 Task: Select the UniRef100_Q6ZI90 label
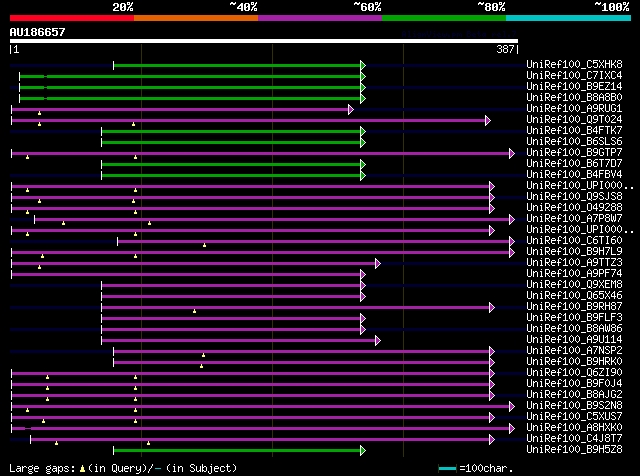coord(574,373)
